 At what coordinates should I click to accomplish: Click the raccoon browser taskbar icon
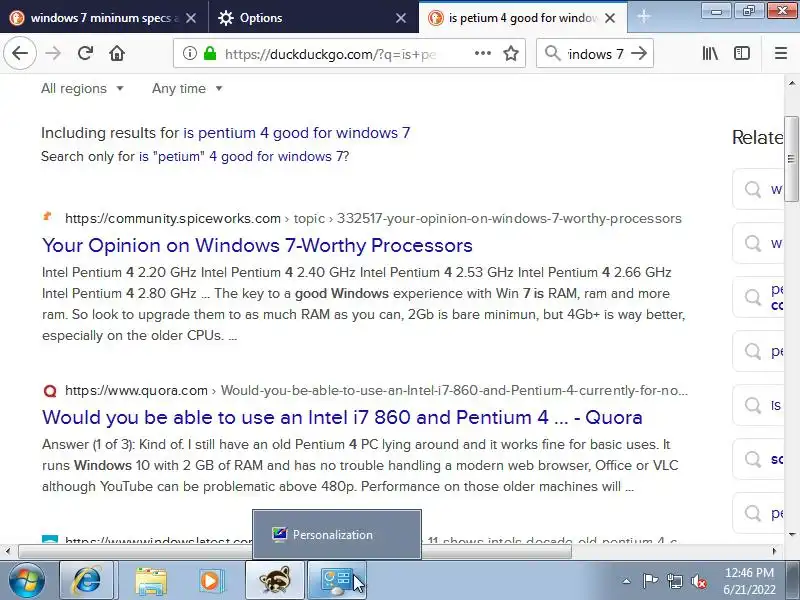click(275, 580)
